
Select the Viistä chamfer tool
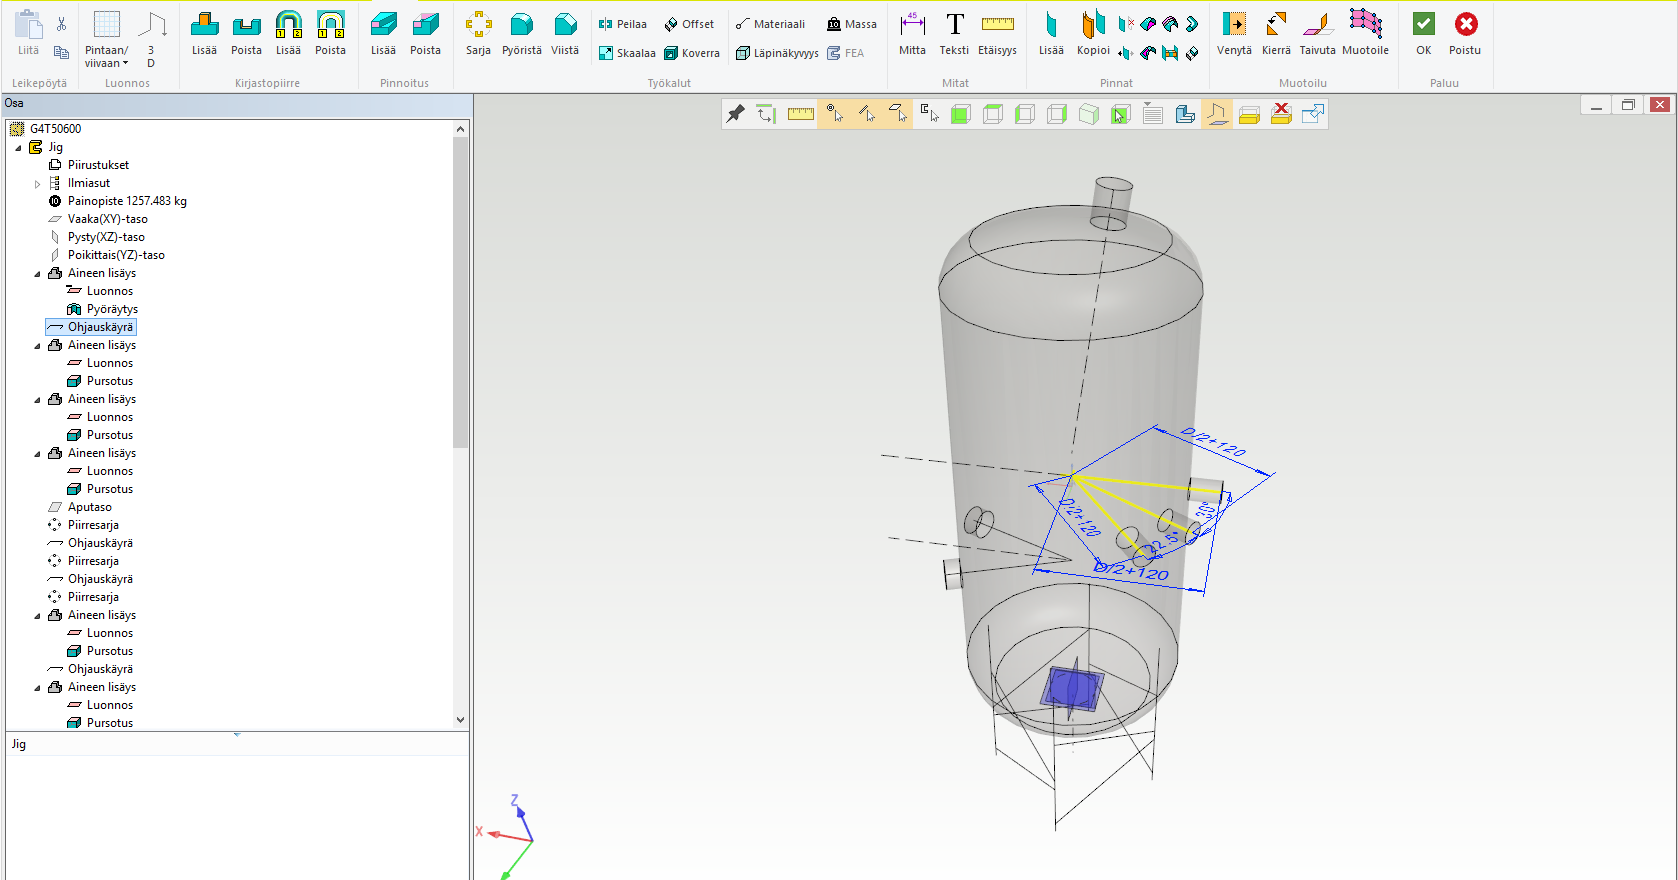tap(565, 33)
